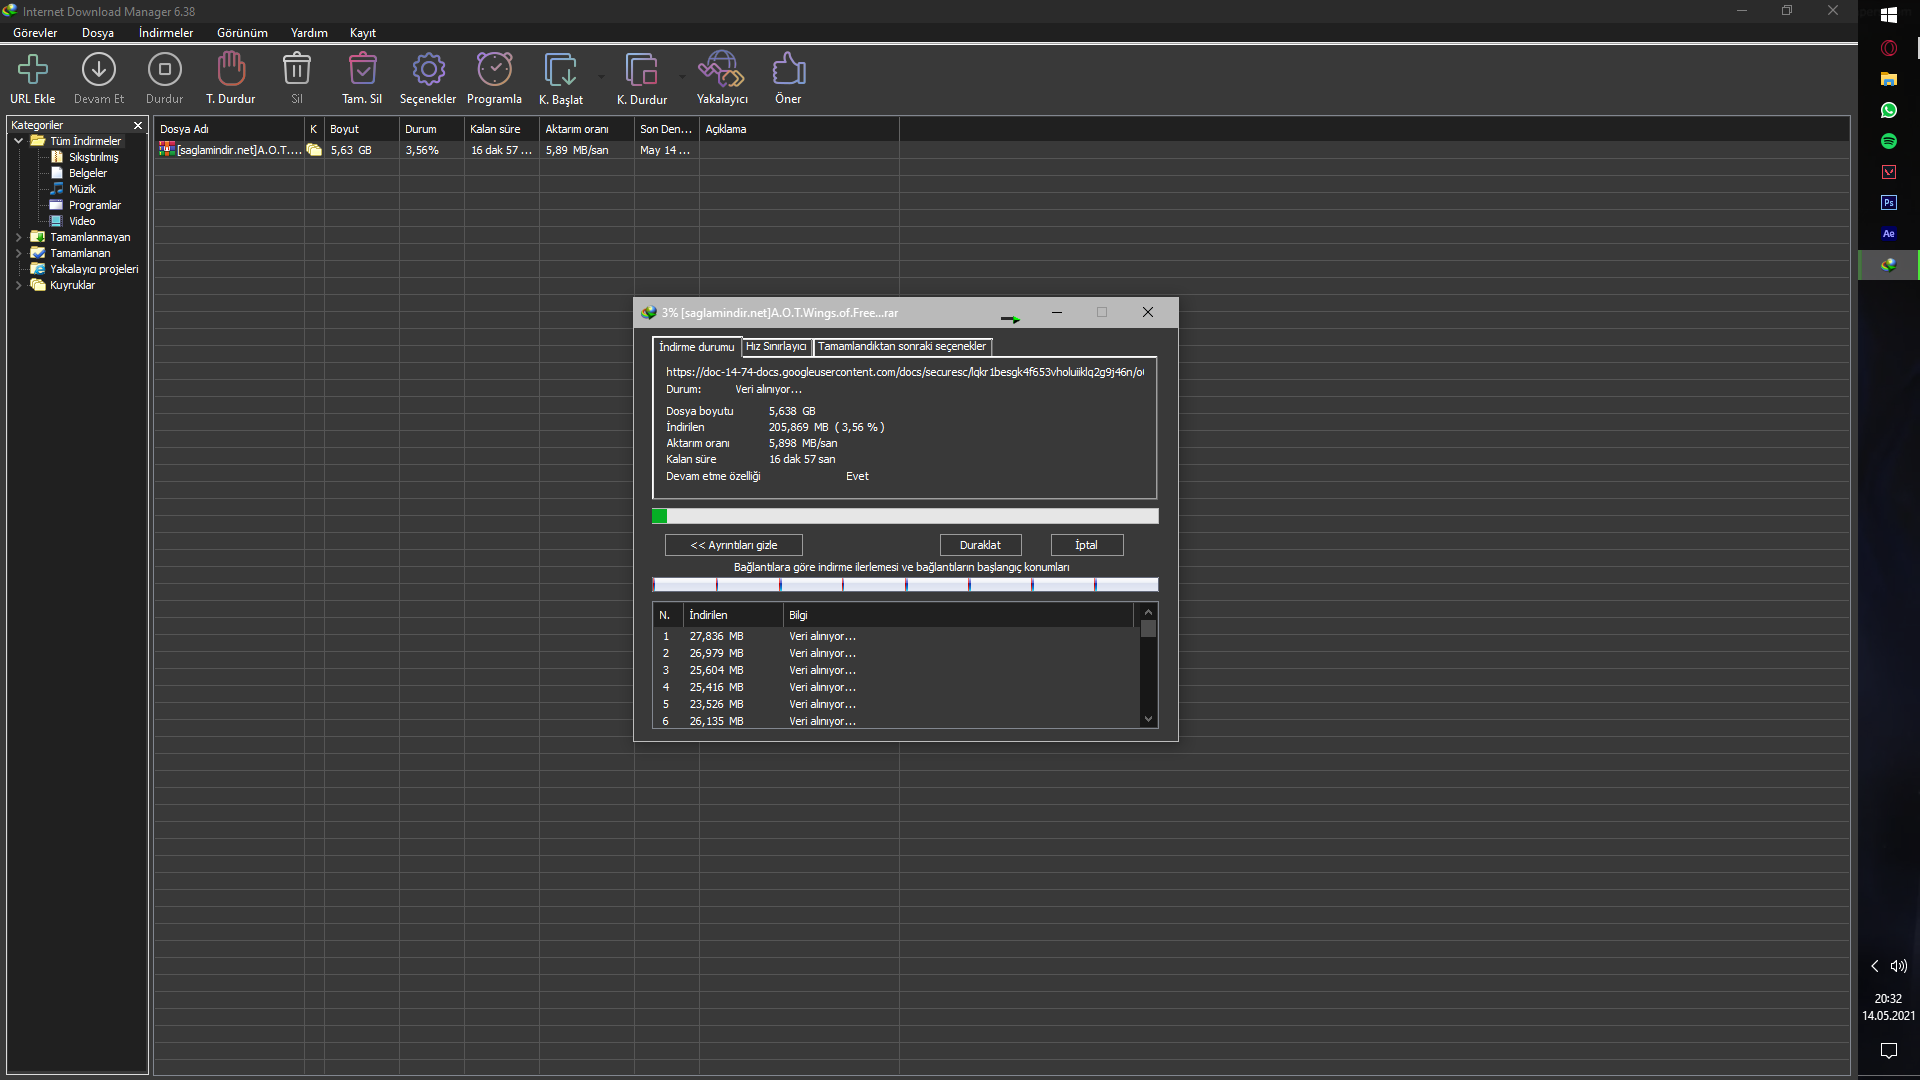Click Tam. Sil delete completed icon
Viewport: 1920px width, 1080px height.
point(362,70)
